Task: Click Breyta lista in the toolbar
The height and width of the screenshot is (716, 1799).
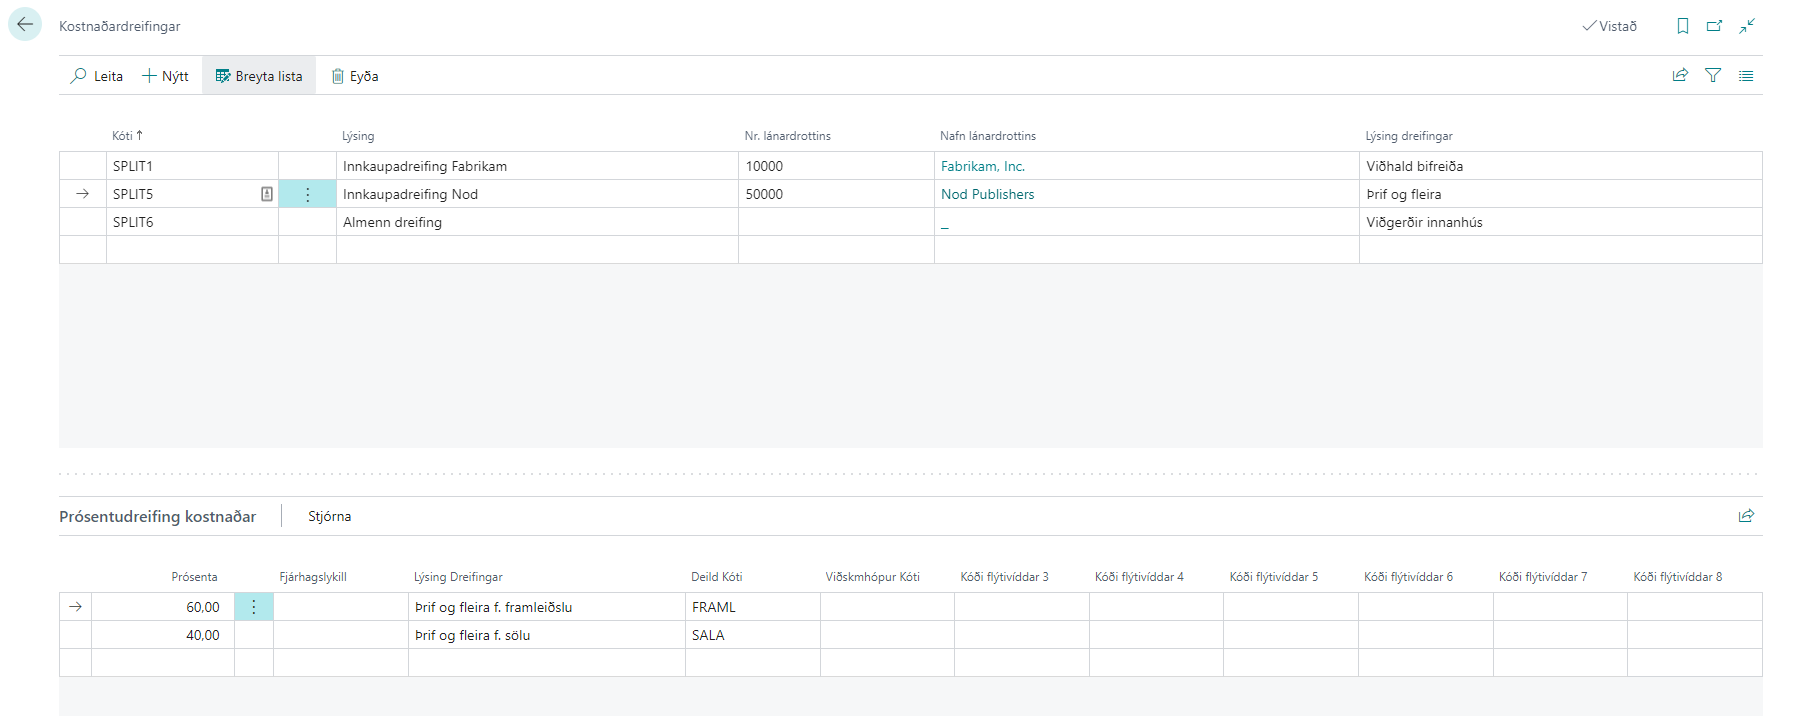Action: [259, 76]
